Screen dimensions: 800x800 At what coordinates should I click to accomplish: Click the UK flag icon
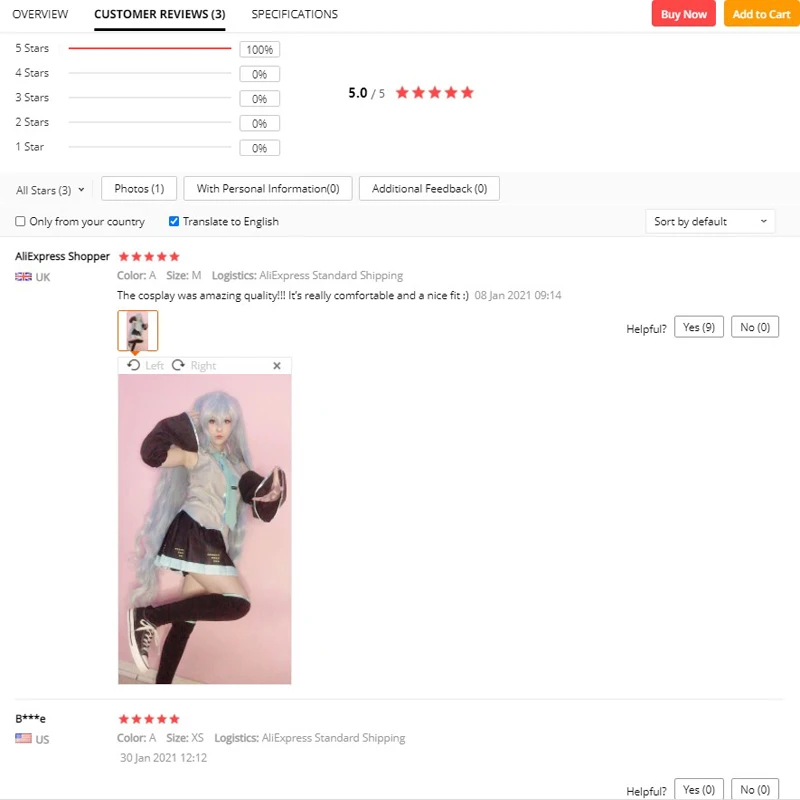pyautogui.click(x=23, y=277)
